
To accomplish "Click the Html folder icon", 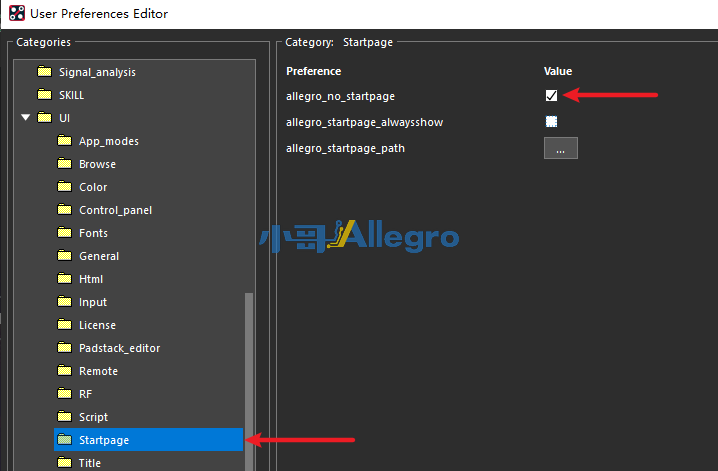I will 65,278.
